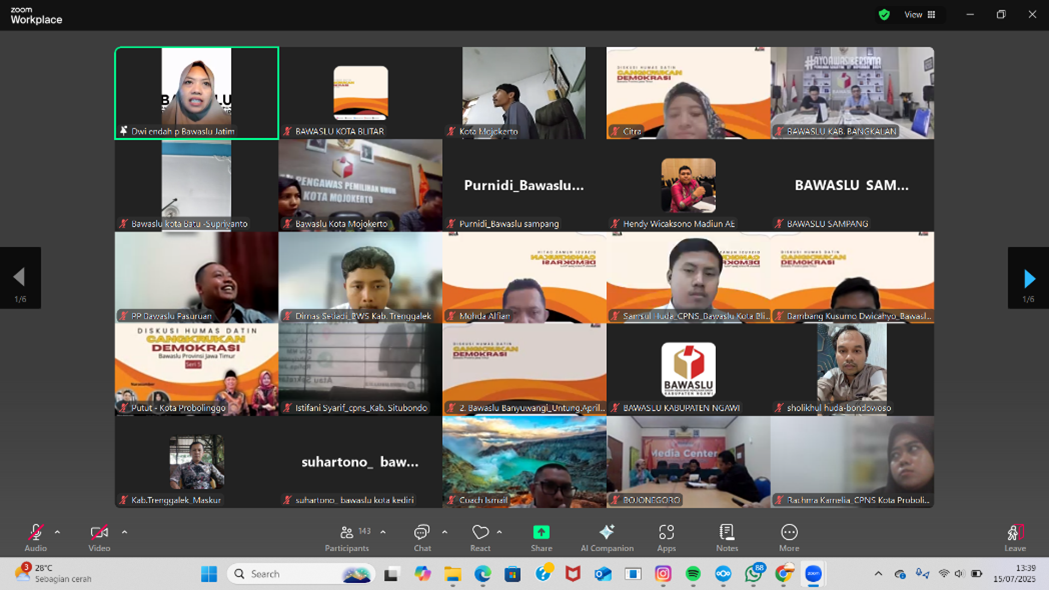
Task: Click Coach Ismail name label
Action: pos(484,500)
